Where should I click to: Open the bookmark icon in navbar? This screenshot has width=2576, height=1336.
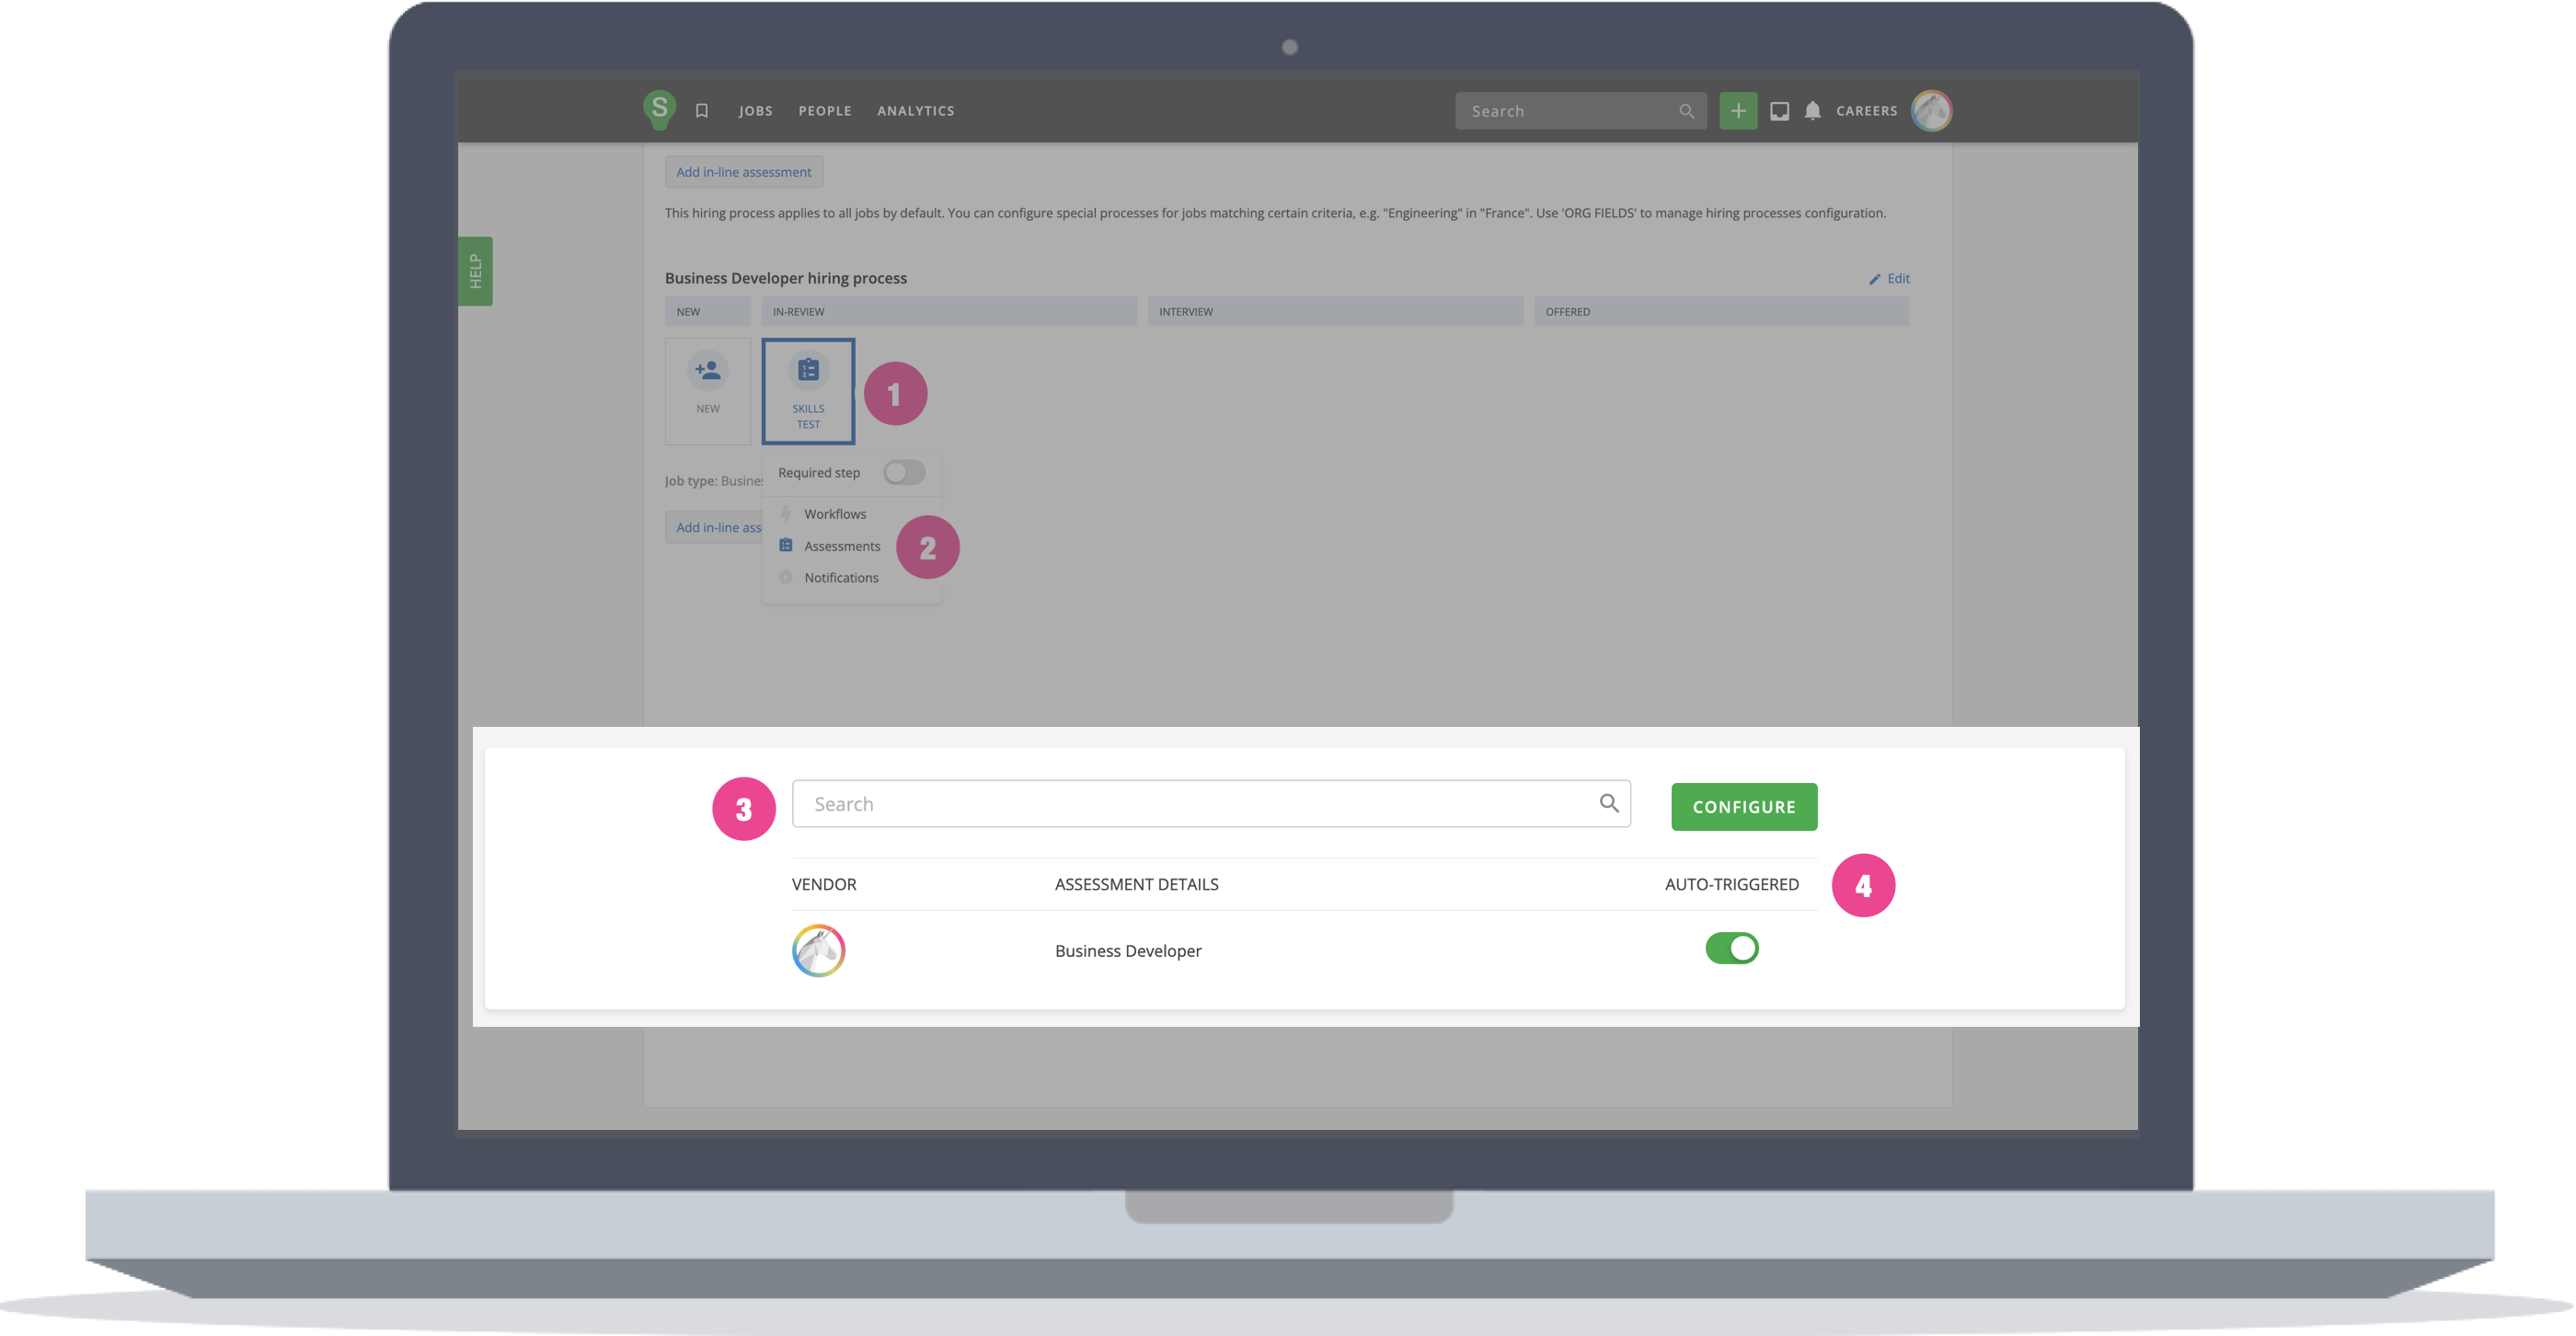[702, 111]
